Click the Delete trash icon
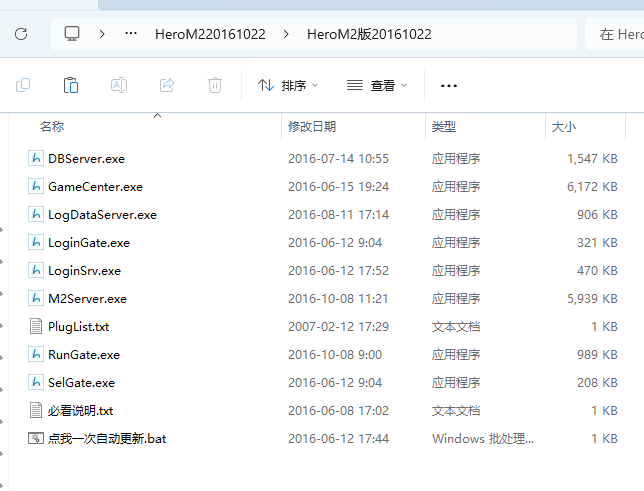 click(x=215, y=85)
